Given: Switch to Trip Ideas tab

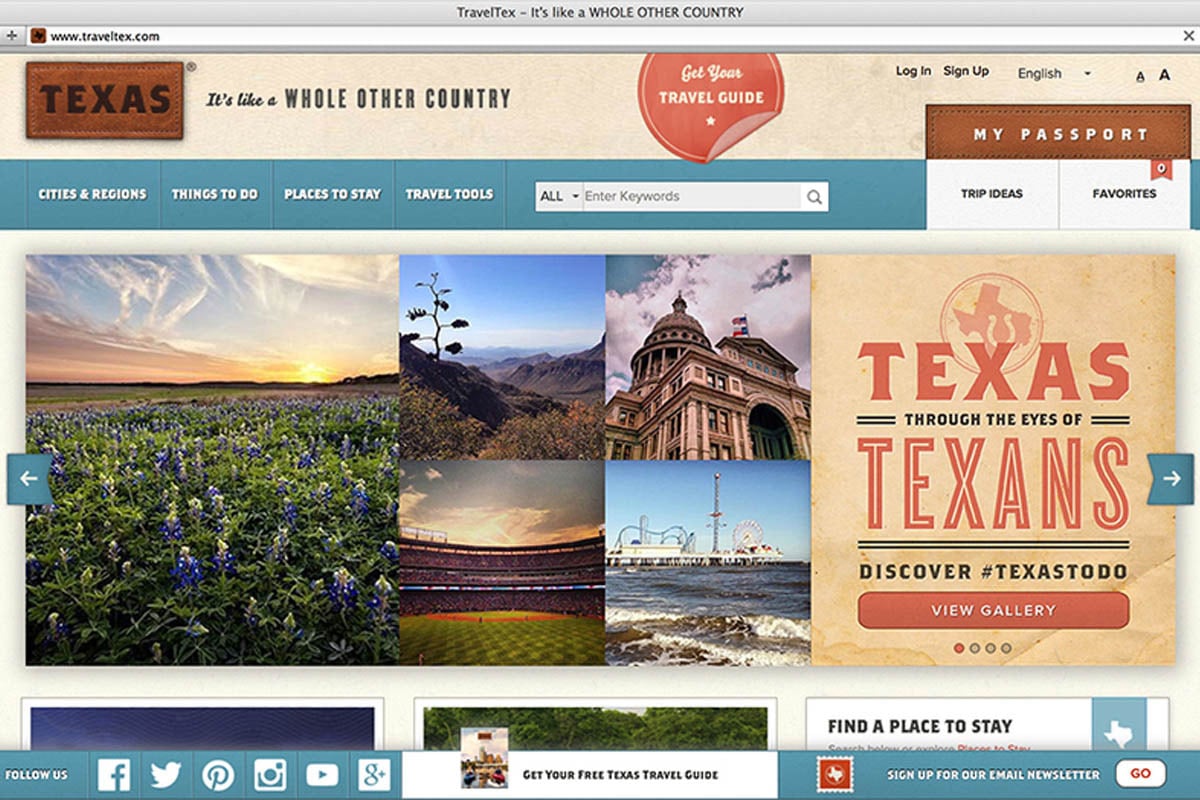Looking at the screenshot, I should pos(992,194).
